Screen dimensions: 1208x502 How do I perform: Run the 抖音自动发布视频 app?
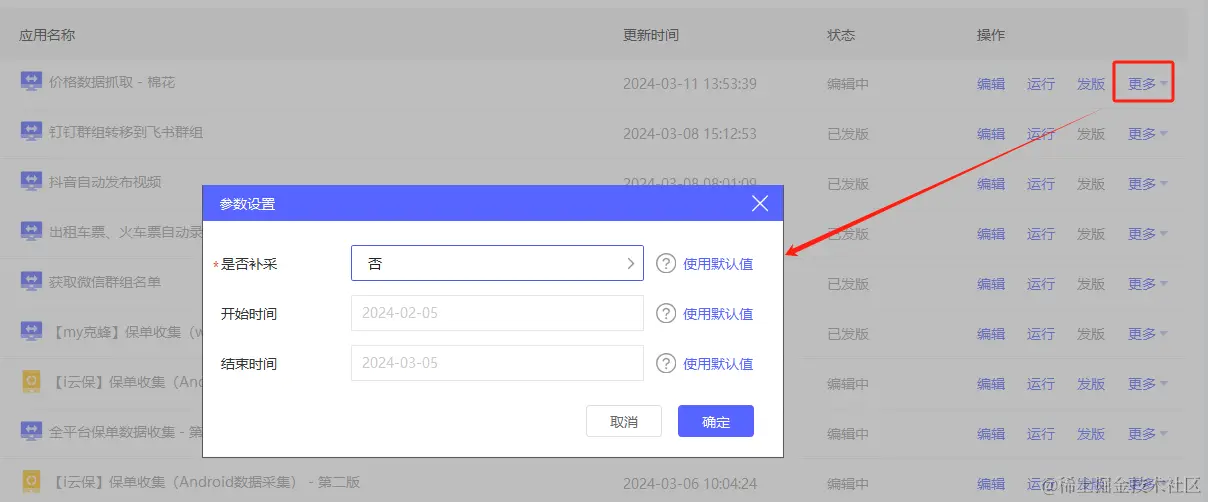pyautogui.click(x=1041, y=184)
